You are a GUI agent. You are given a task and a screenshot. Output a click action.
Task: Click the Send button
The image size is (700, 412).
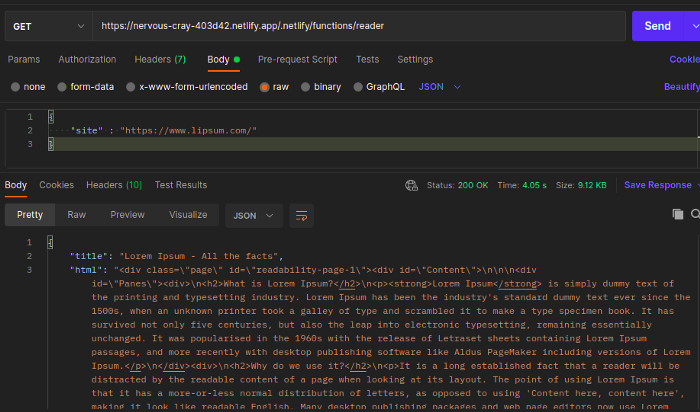point(657,26)
